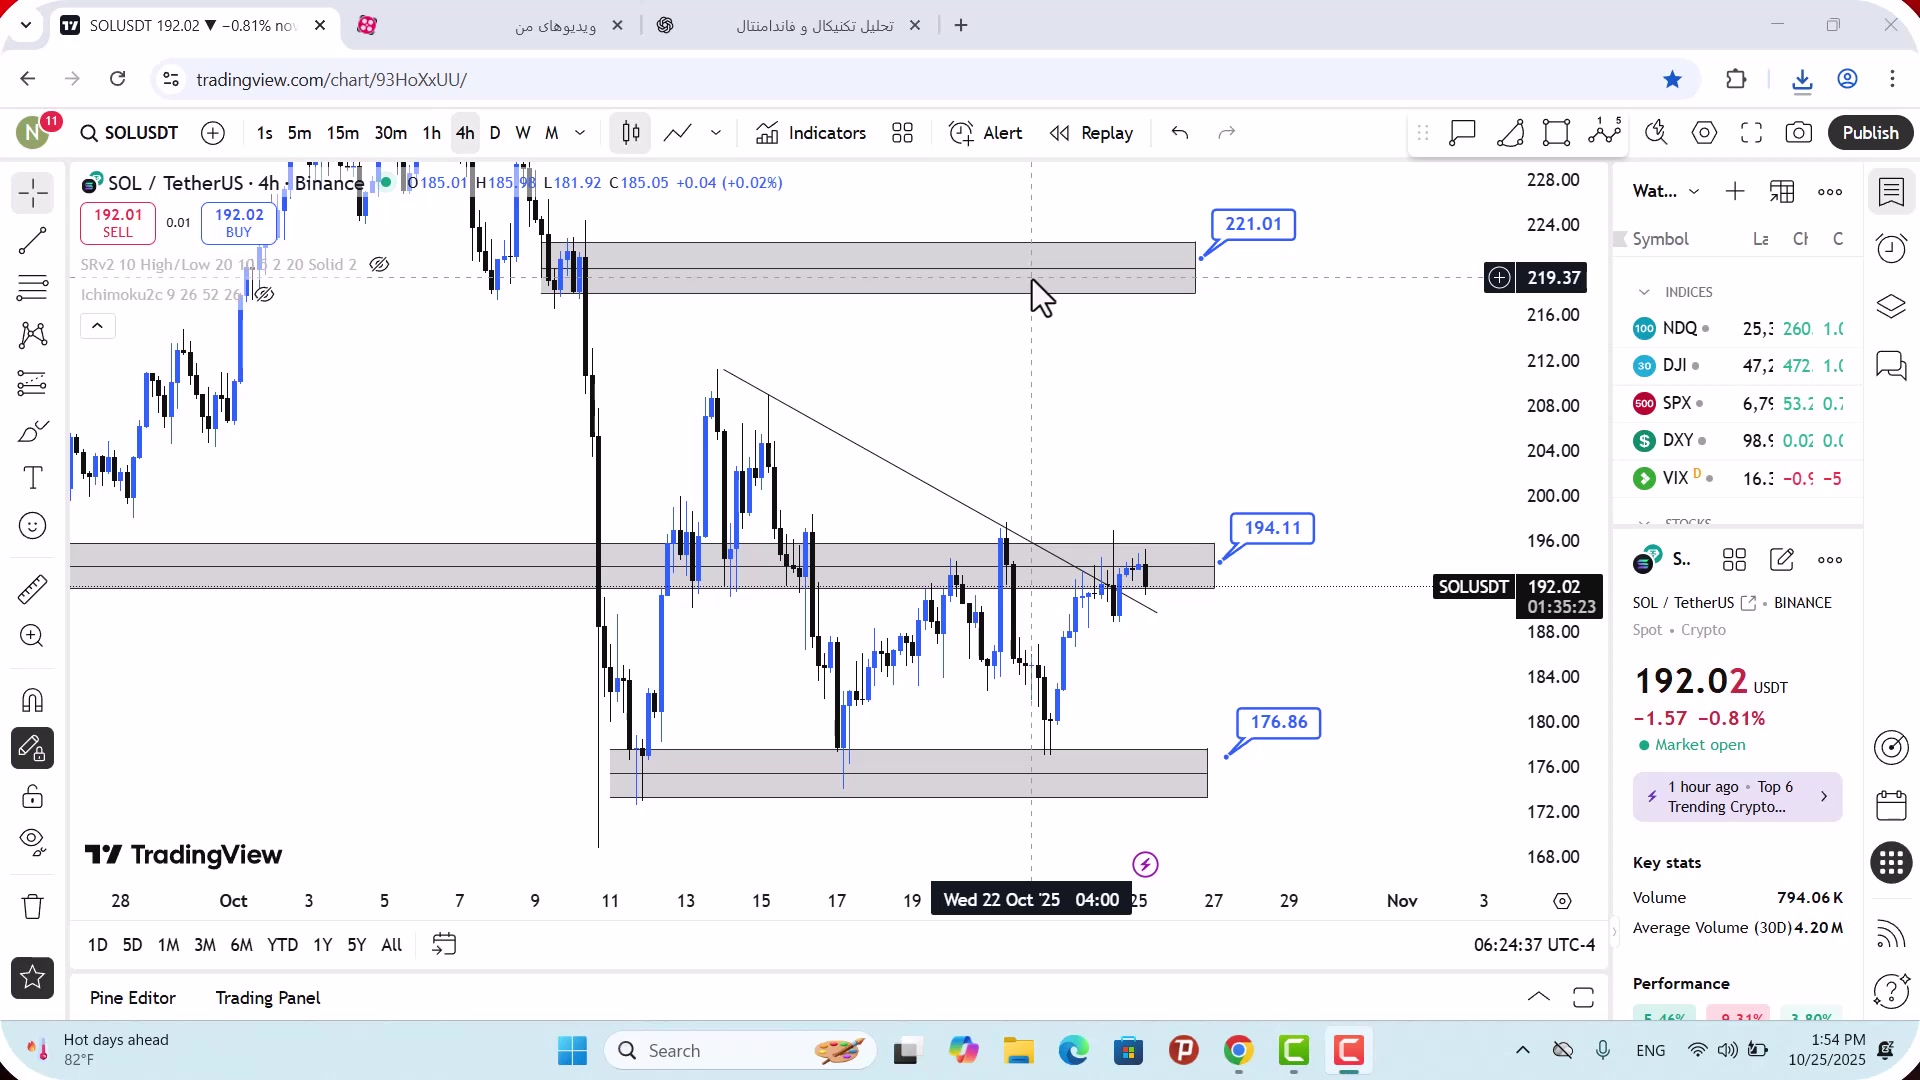Select the ruler measure tool

tap(32, 589)
